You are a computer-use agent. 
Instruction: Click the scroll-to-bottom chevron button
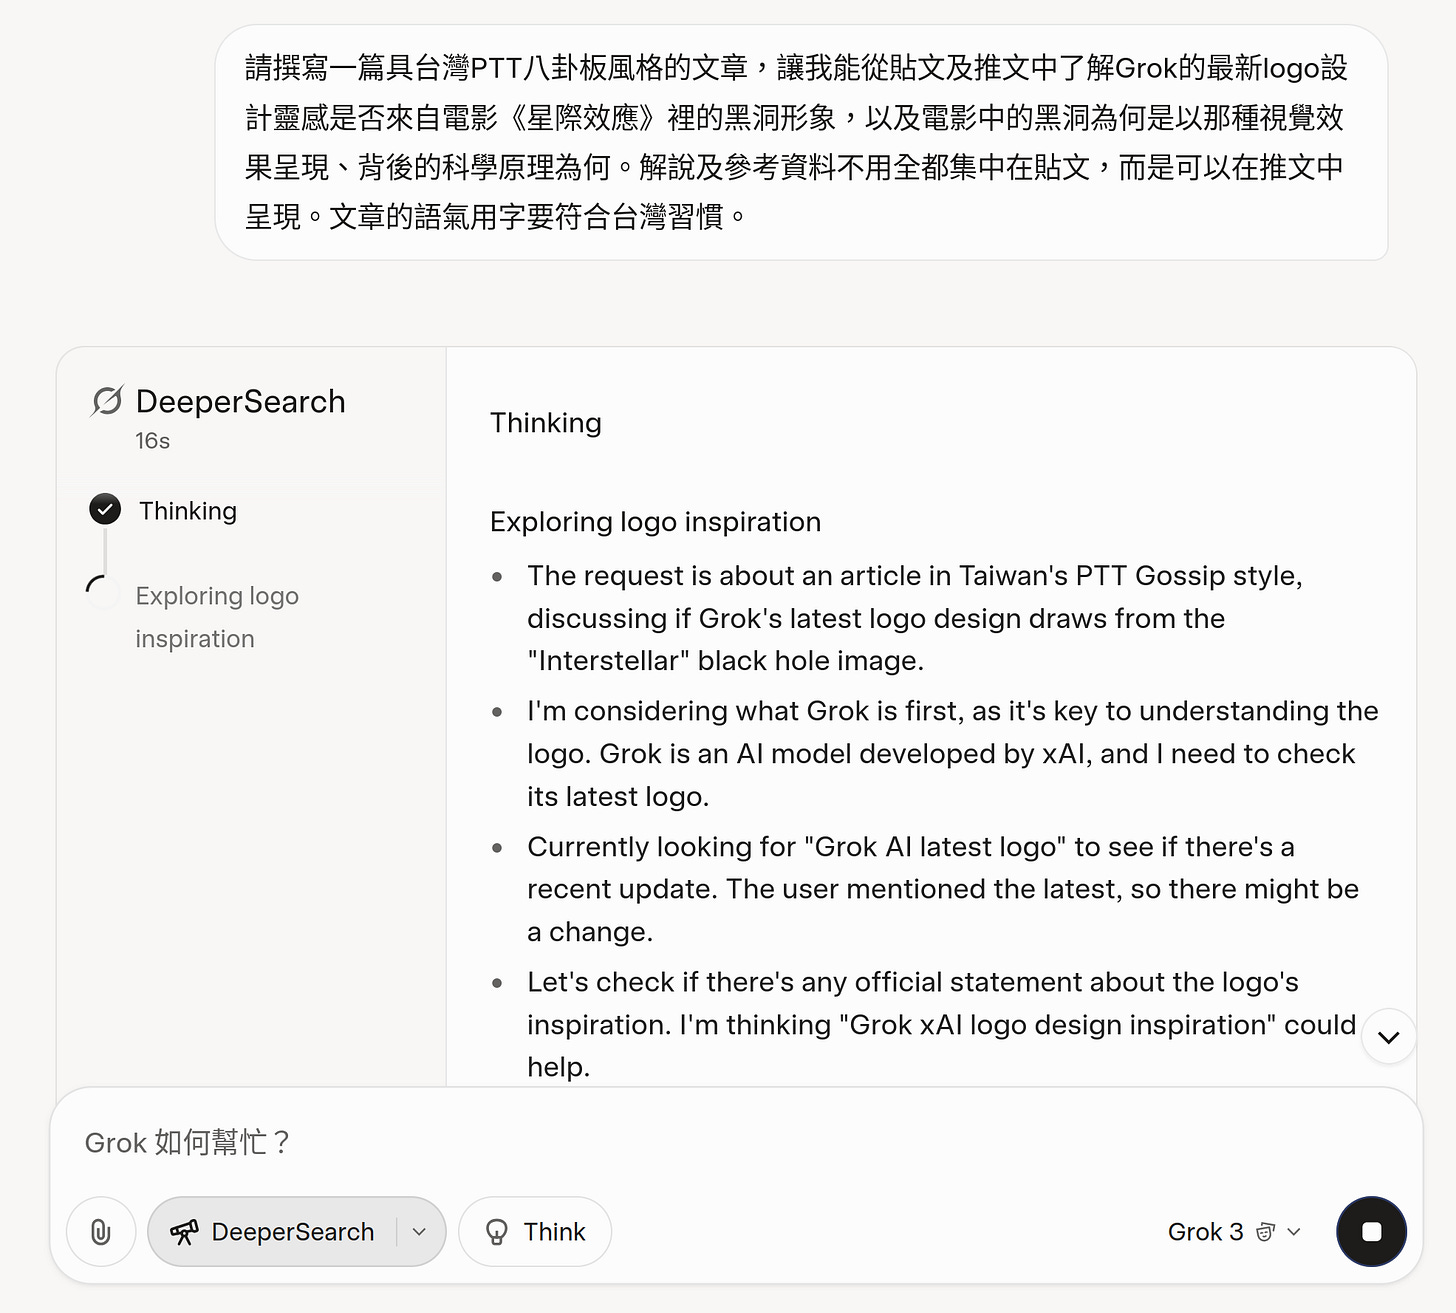point(1388,1037)
